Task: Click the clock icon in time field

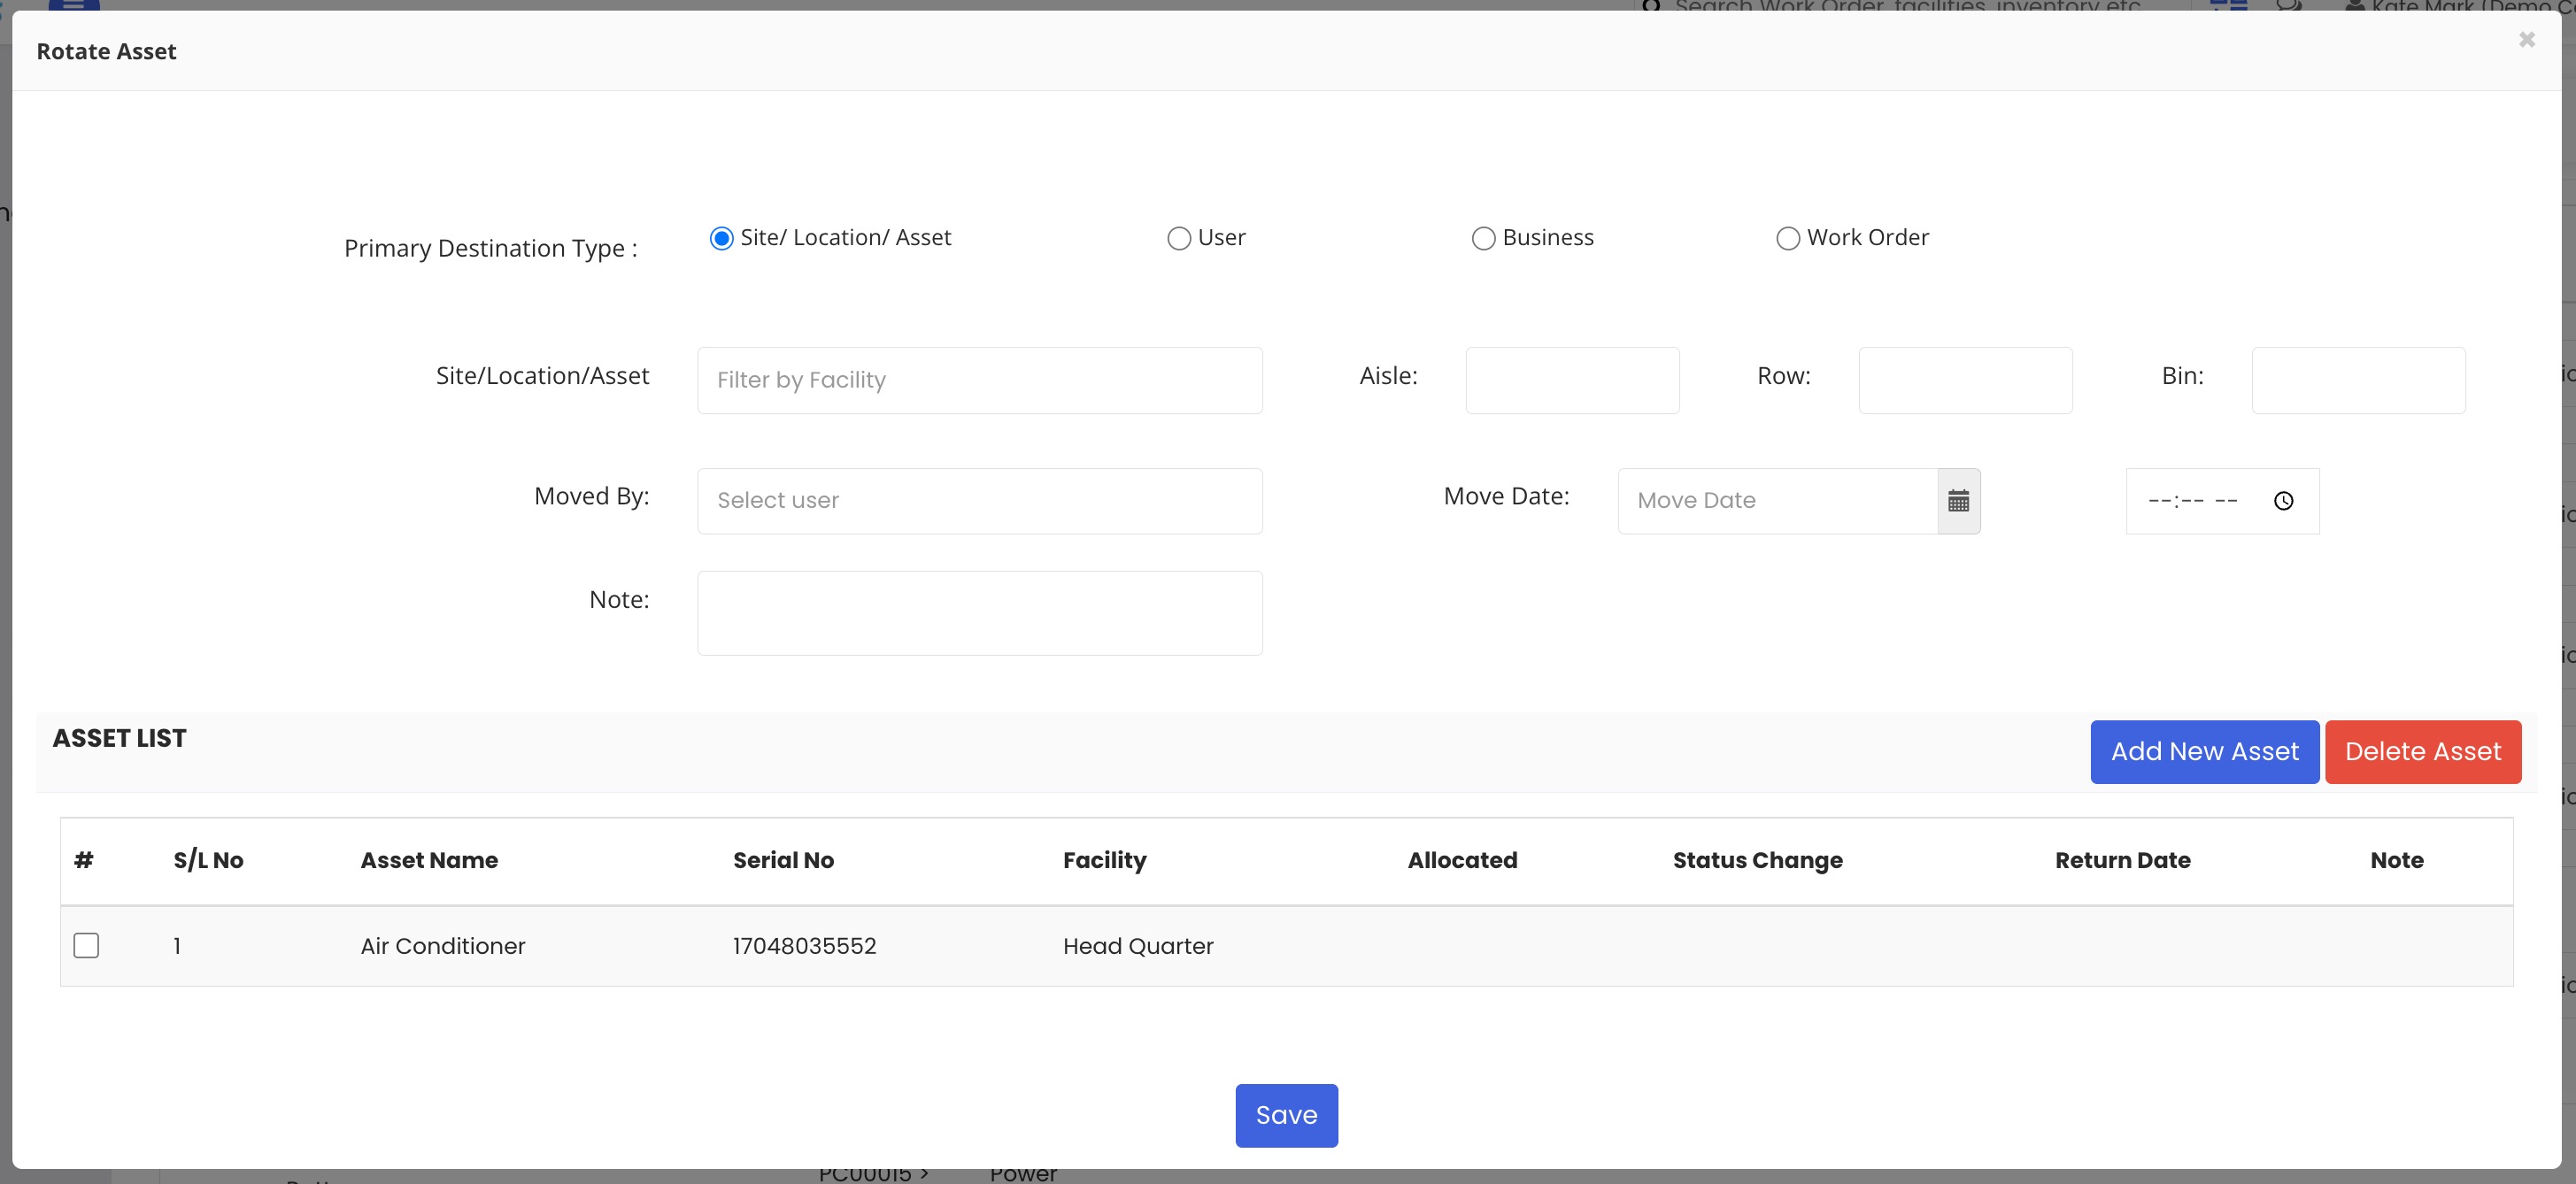Action: click(2283, 501)
